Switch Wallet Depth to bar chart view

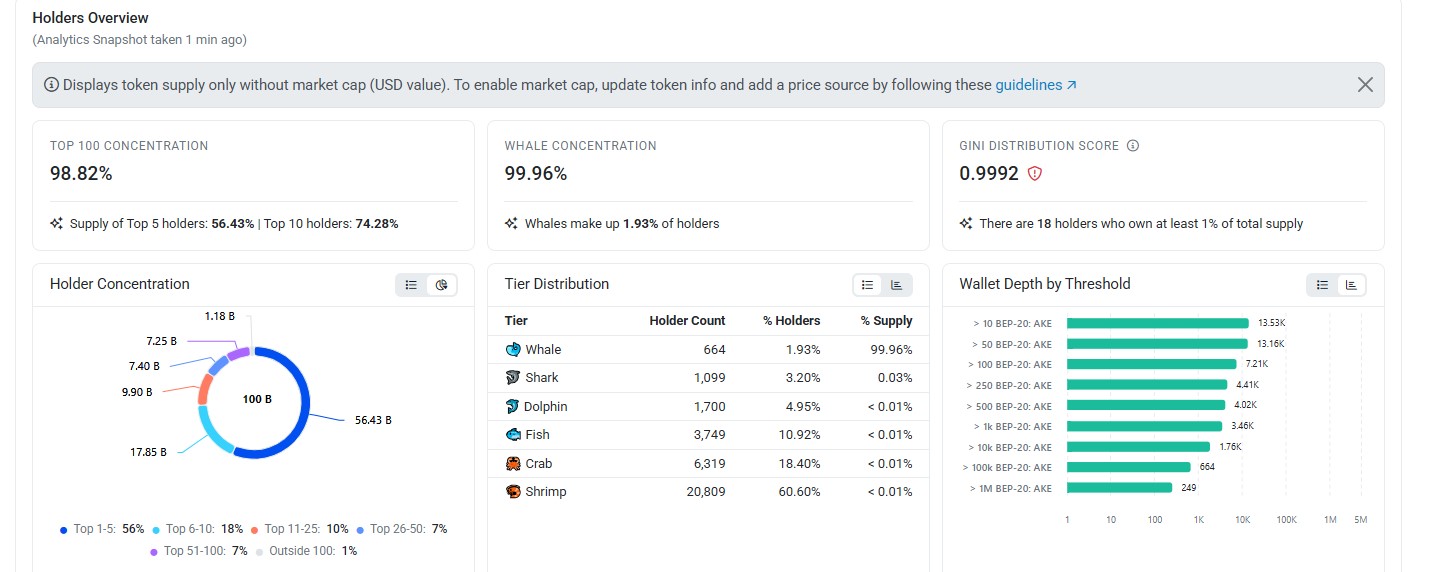point(1351,285)
